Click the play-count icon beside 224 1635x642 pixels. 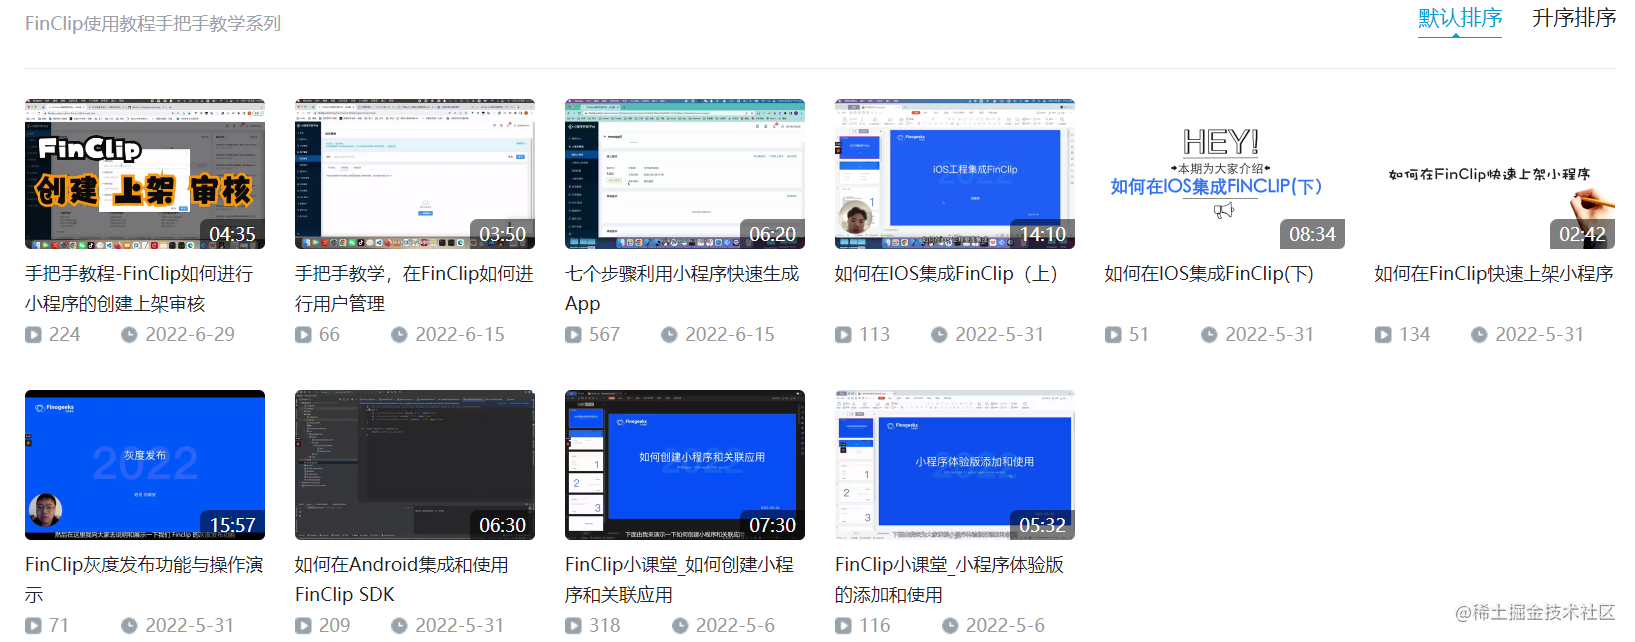coord(33,335)
